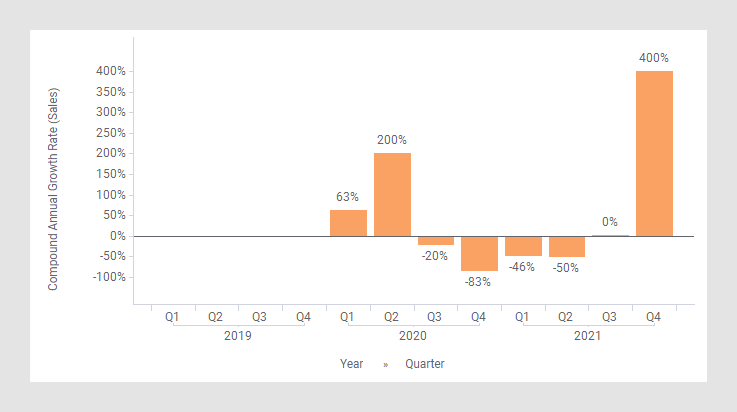Click the 400% bar for Q4 2021
Viewport: 737px width, 412px height.
654,153
